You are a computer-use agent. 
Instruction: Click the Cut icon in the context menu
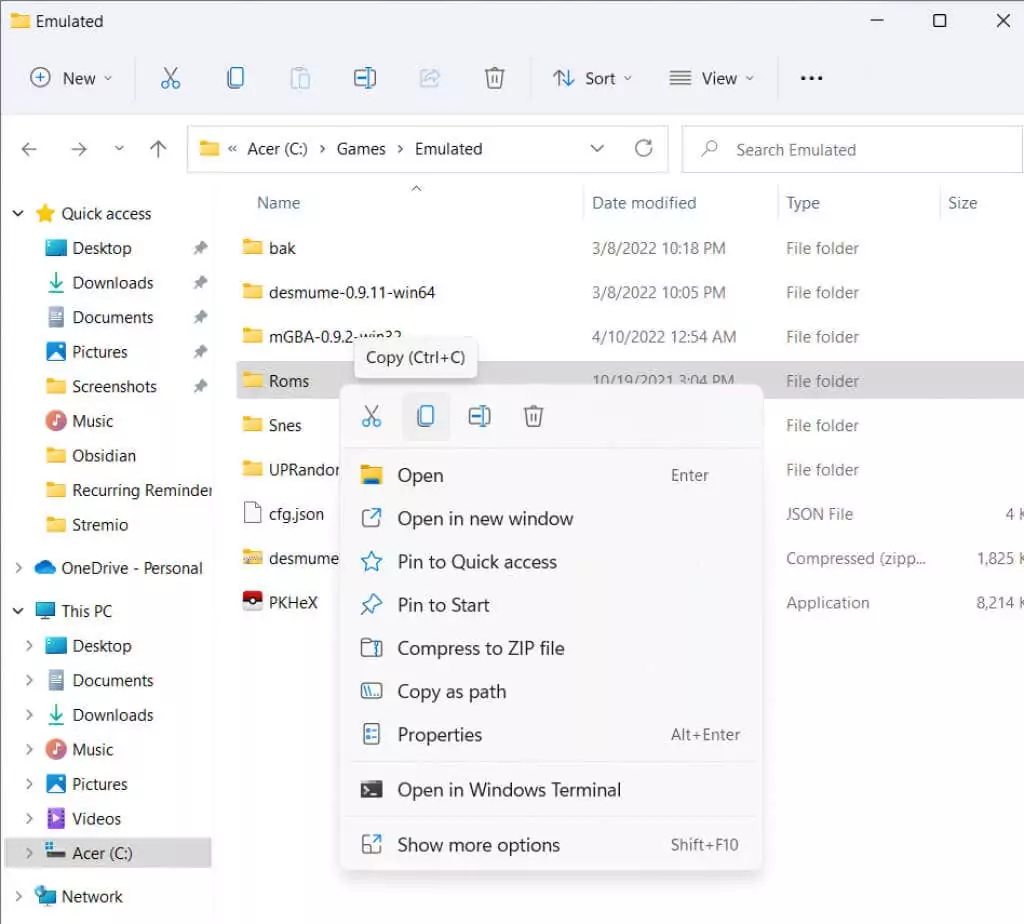[x=372, y=416]
